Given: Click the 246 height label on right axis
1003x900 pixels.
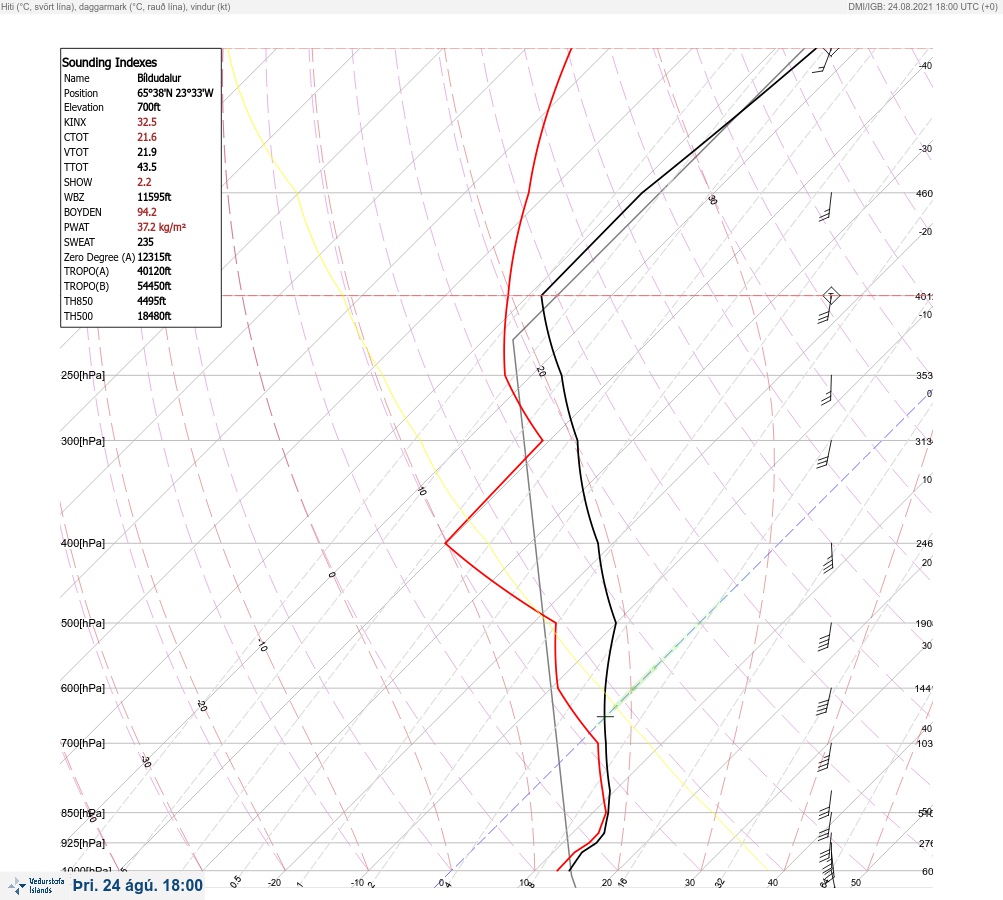Looking at the screenshot, I should (x=924, y=544).
